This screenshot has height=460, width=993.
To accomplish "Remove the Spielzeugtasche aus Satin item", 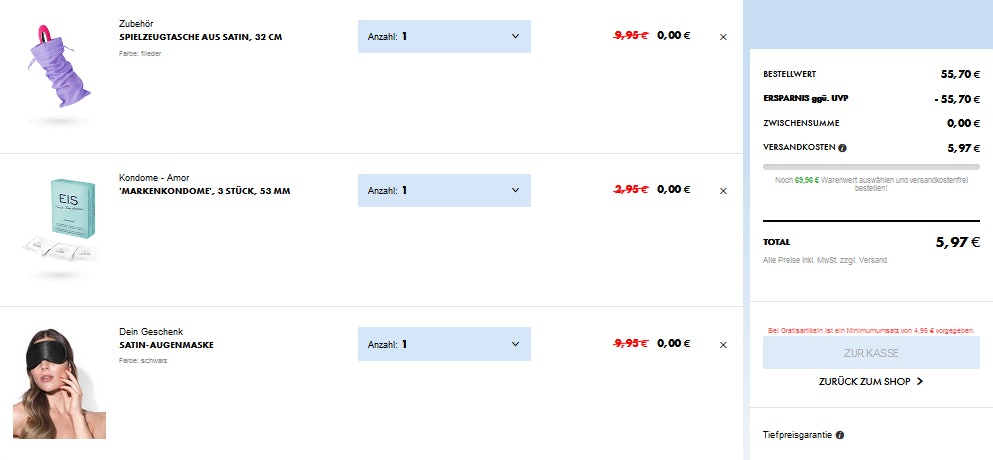I will (x=723, y=37).
